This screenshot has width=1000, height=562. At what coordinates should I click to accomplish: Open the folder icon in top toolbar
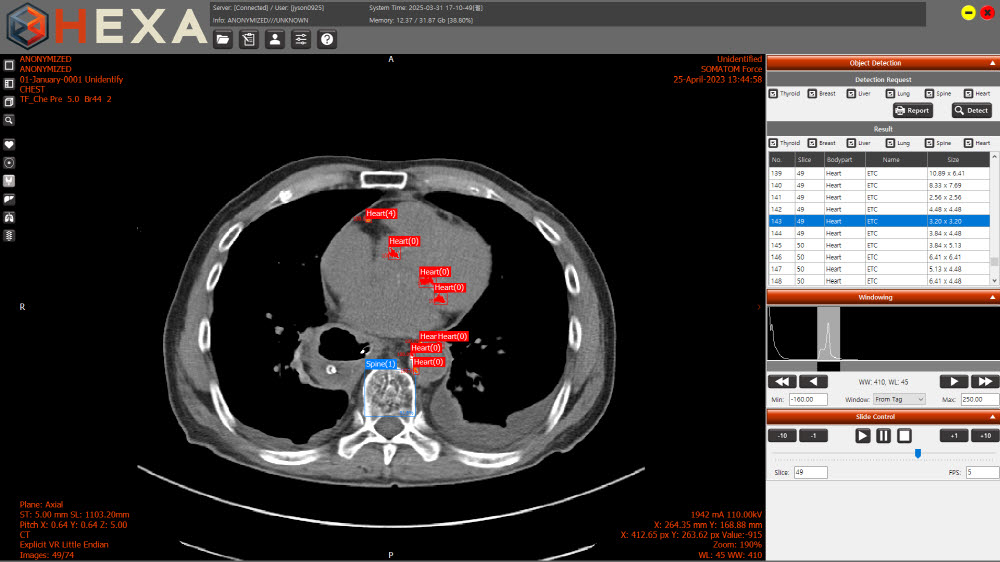click(223, 39)
